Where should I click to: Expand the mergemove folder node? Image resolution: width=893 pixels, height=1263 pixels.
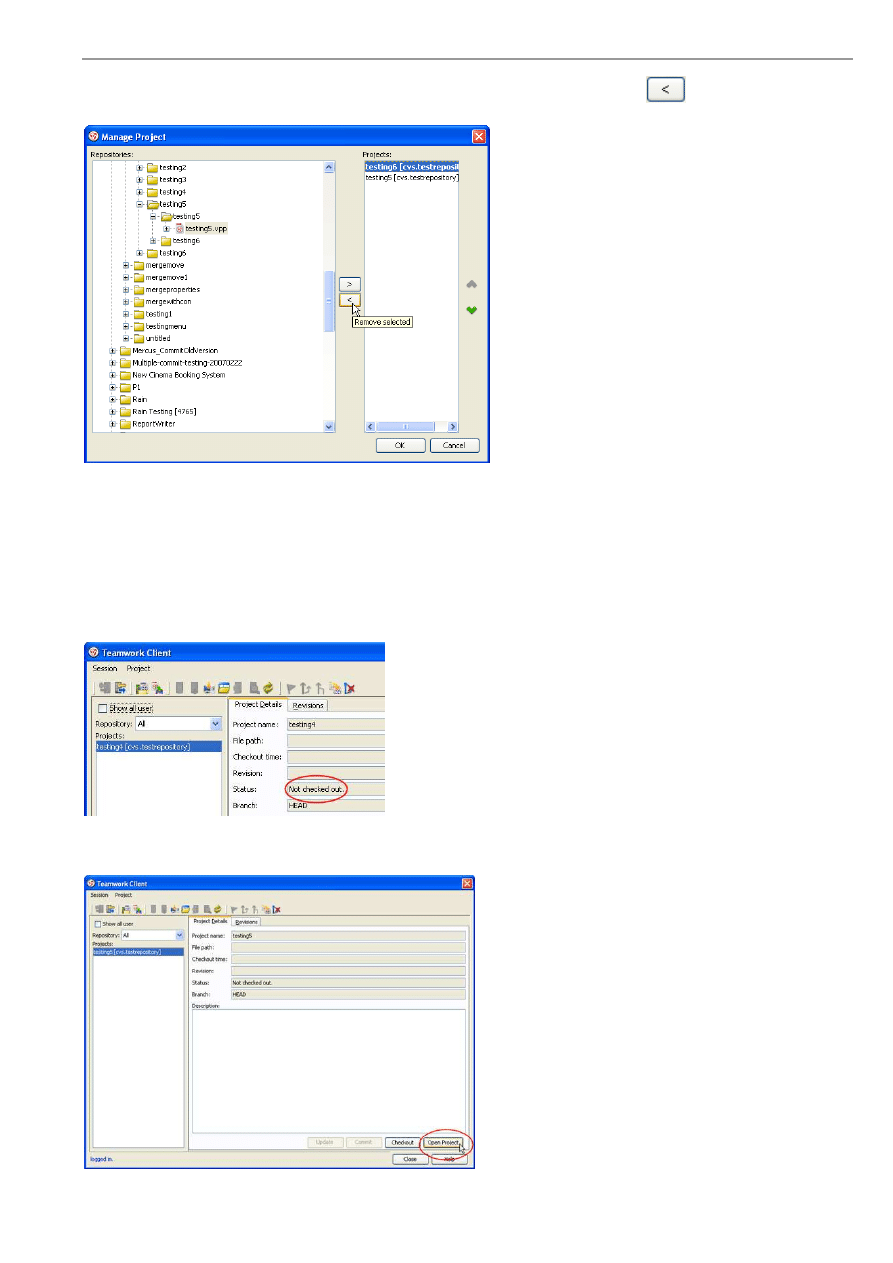pos(127,265)
